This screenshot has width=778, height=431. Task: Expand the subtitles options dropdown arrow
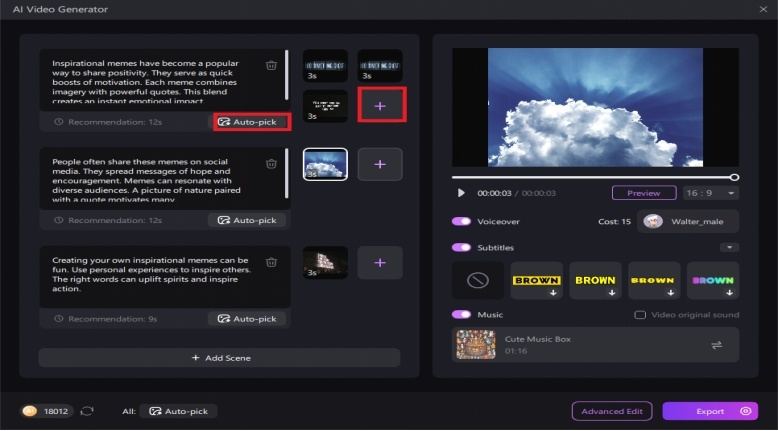[729, 247]
